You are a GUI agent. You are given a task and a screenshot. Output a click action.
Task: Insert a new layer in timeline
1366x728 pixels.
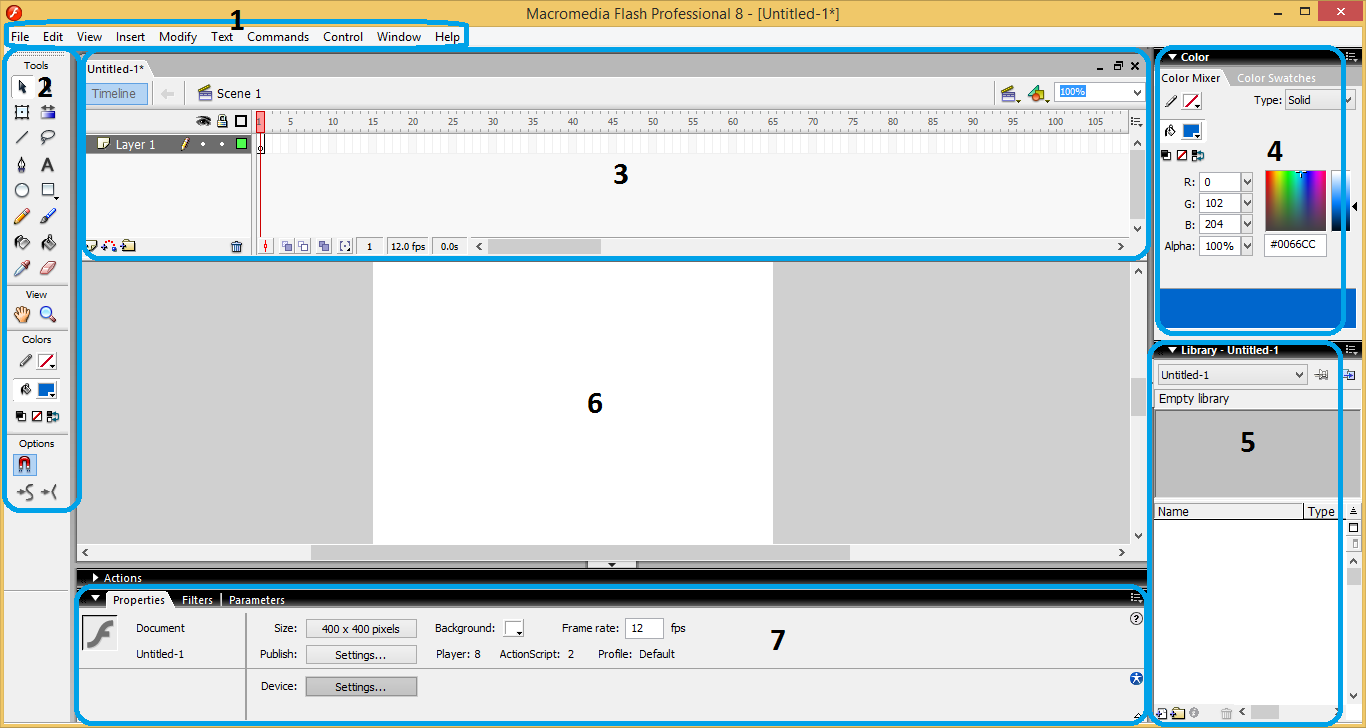(x=92, y=246)
